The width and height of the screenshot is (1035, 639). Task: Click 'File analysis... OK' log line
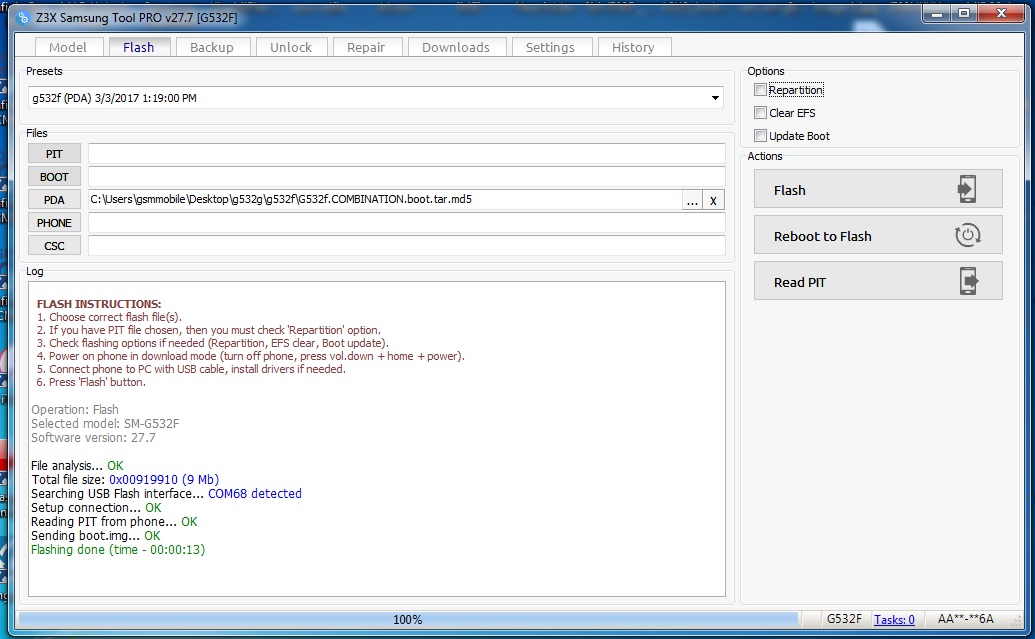point(77,466)
